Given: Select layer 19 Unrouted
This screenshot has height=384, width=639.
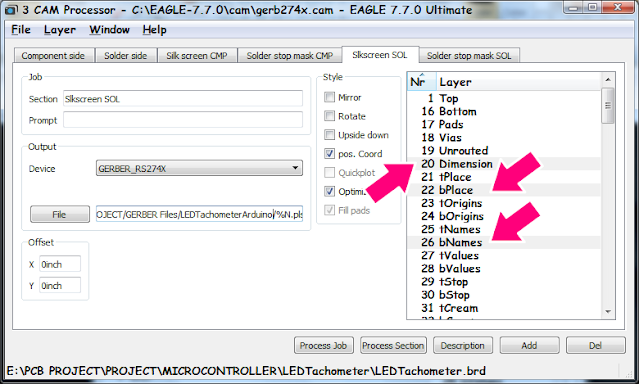Looking at the screenshot, I should coord(504,150).
